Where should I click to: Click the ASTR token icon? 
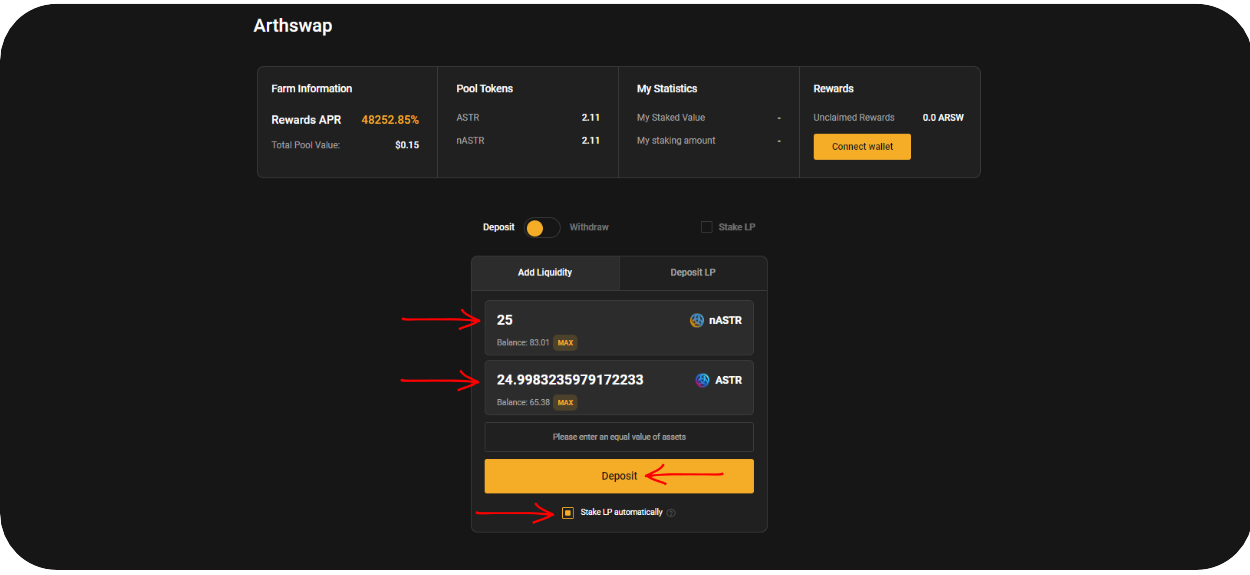click(x=702, y=381)
